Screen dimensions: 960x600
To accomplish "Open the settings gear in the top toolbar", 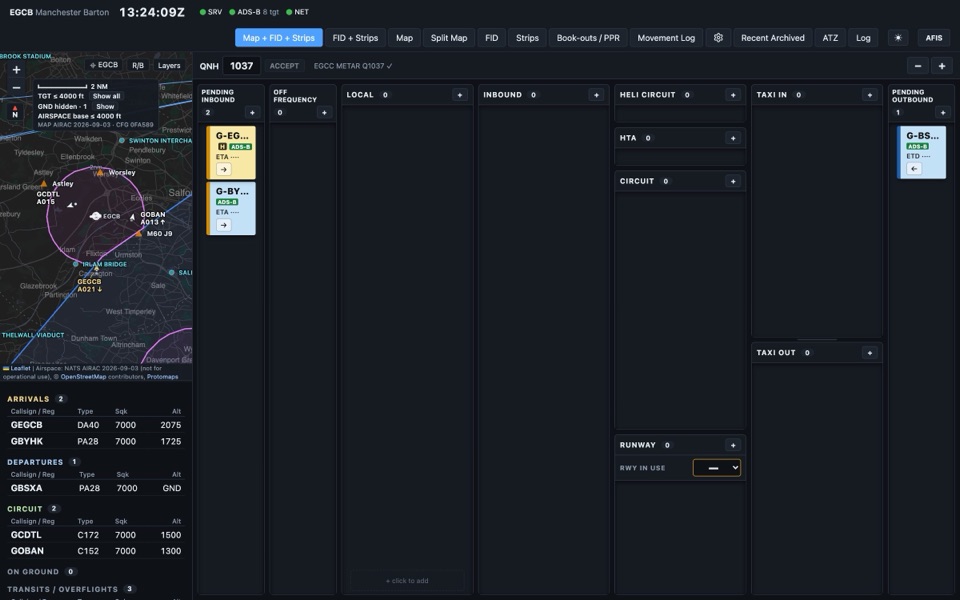I will [x=718, y=38].
